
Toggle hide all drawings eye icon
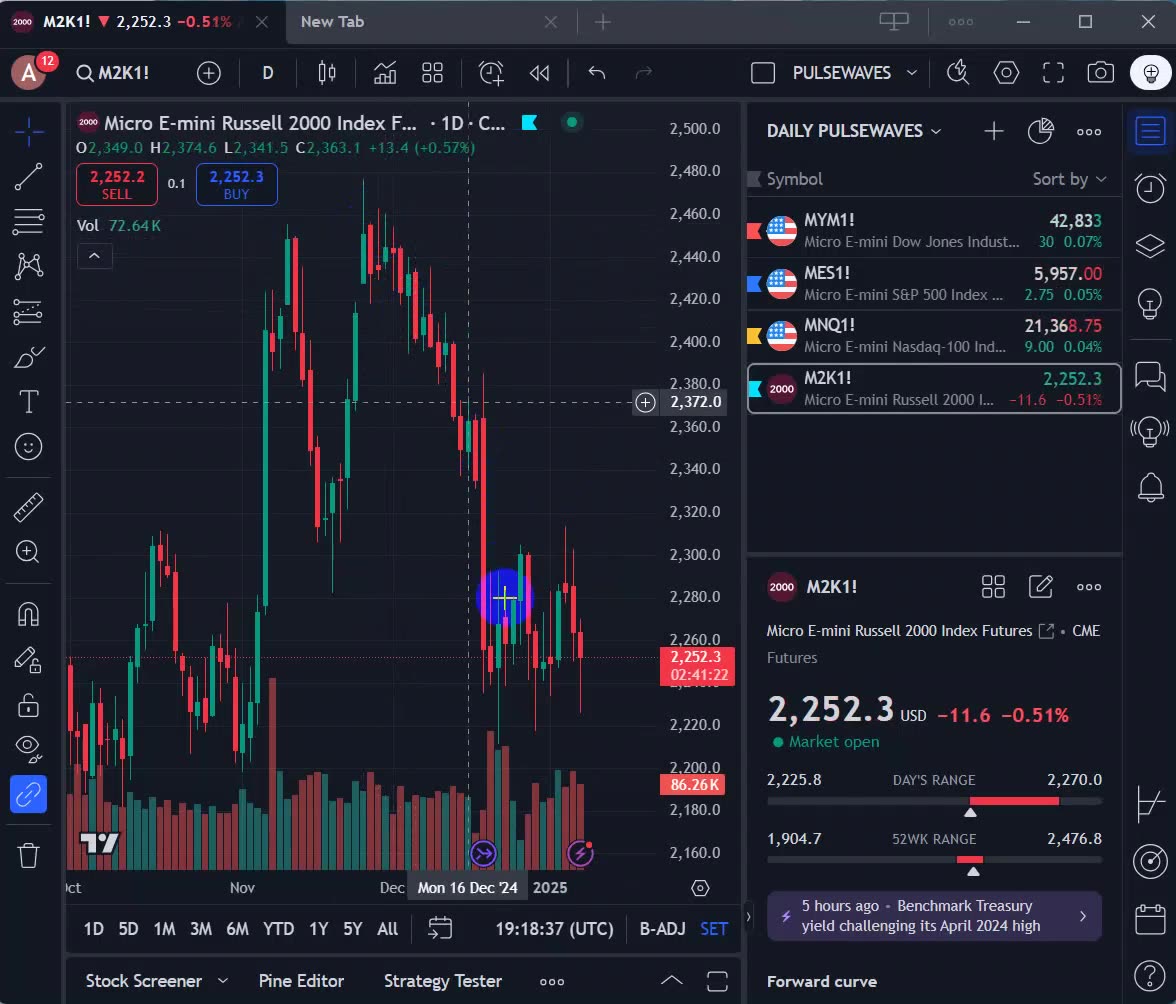[28, 748]
